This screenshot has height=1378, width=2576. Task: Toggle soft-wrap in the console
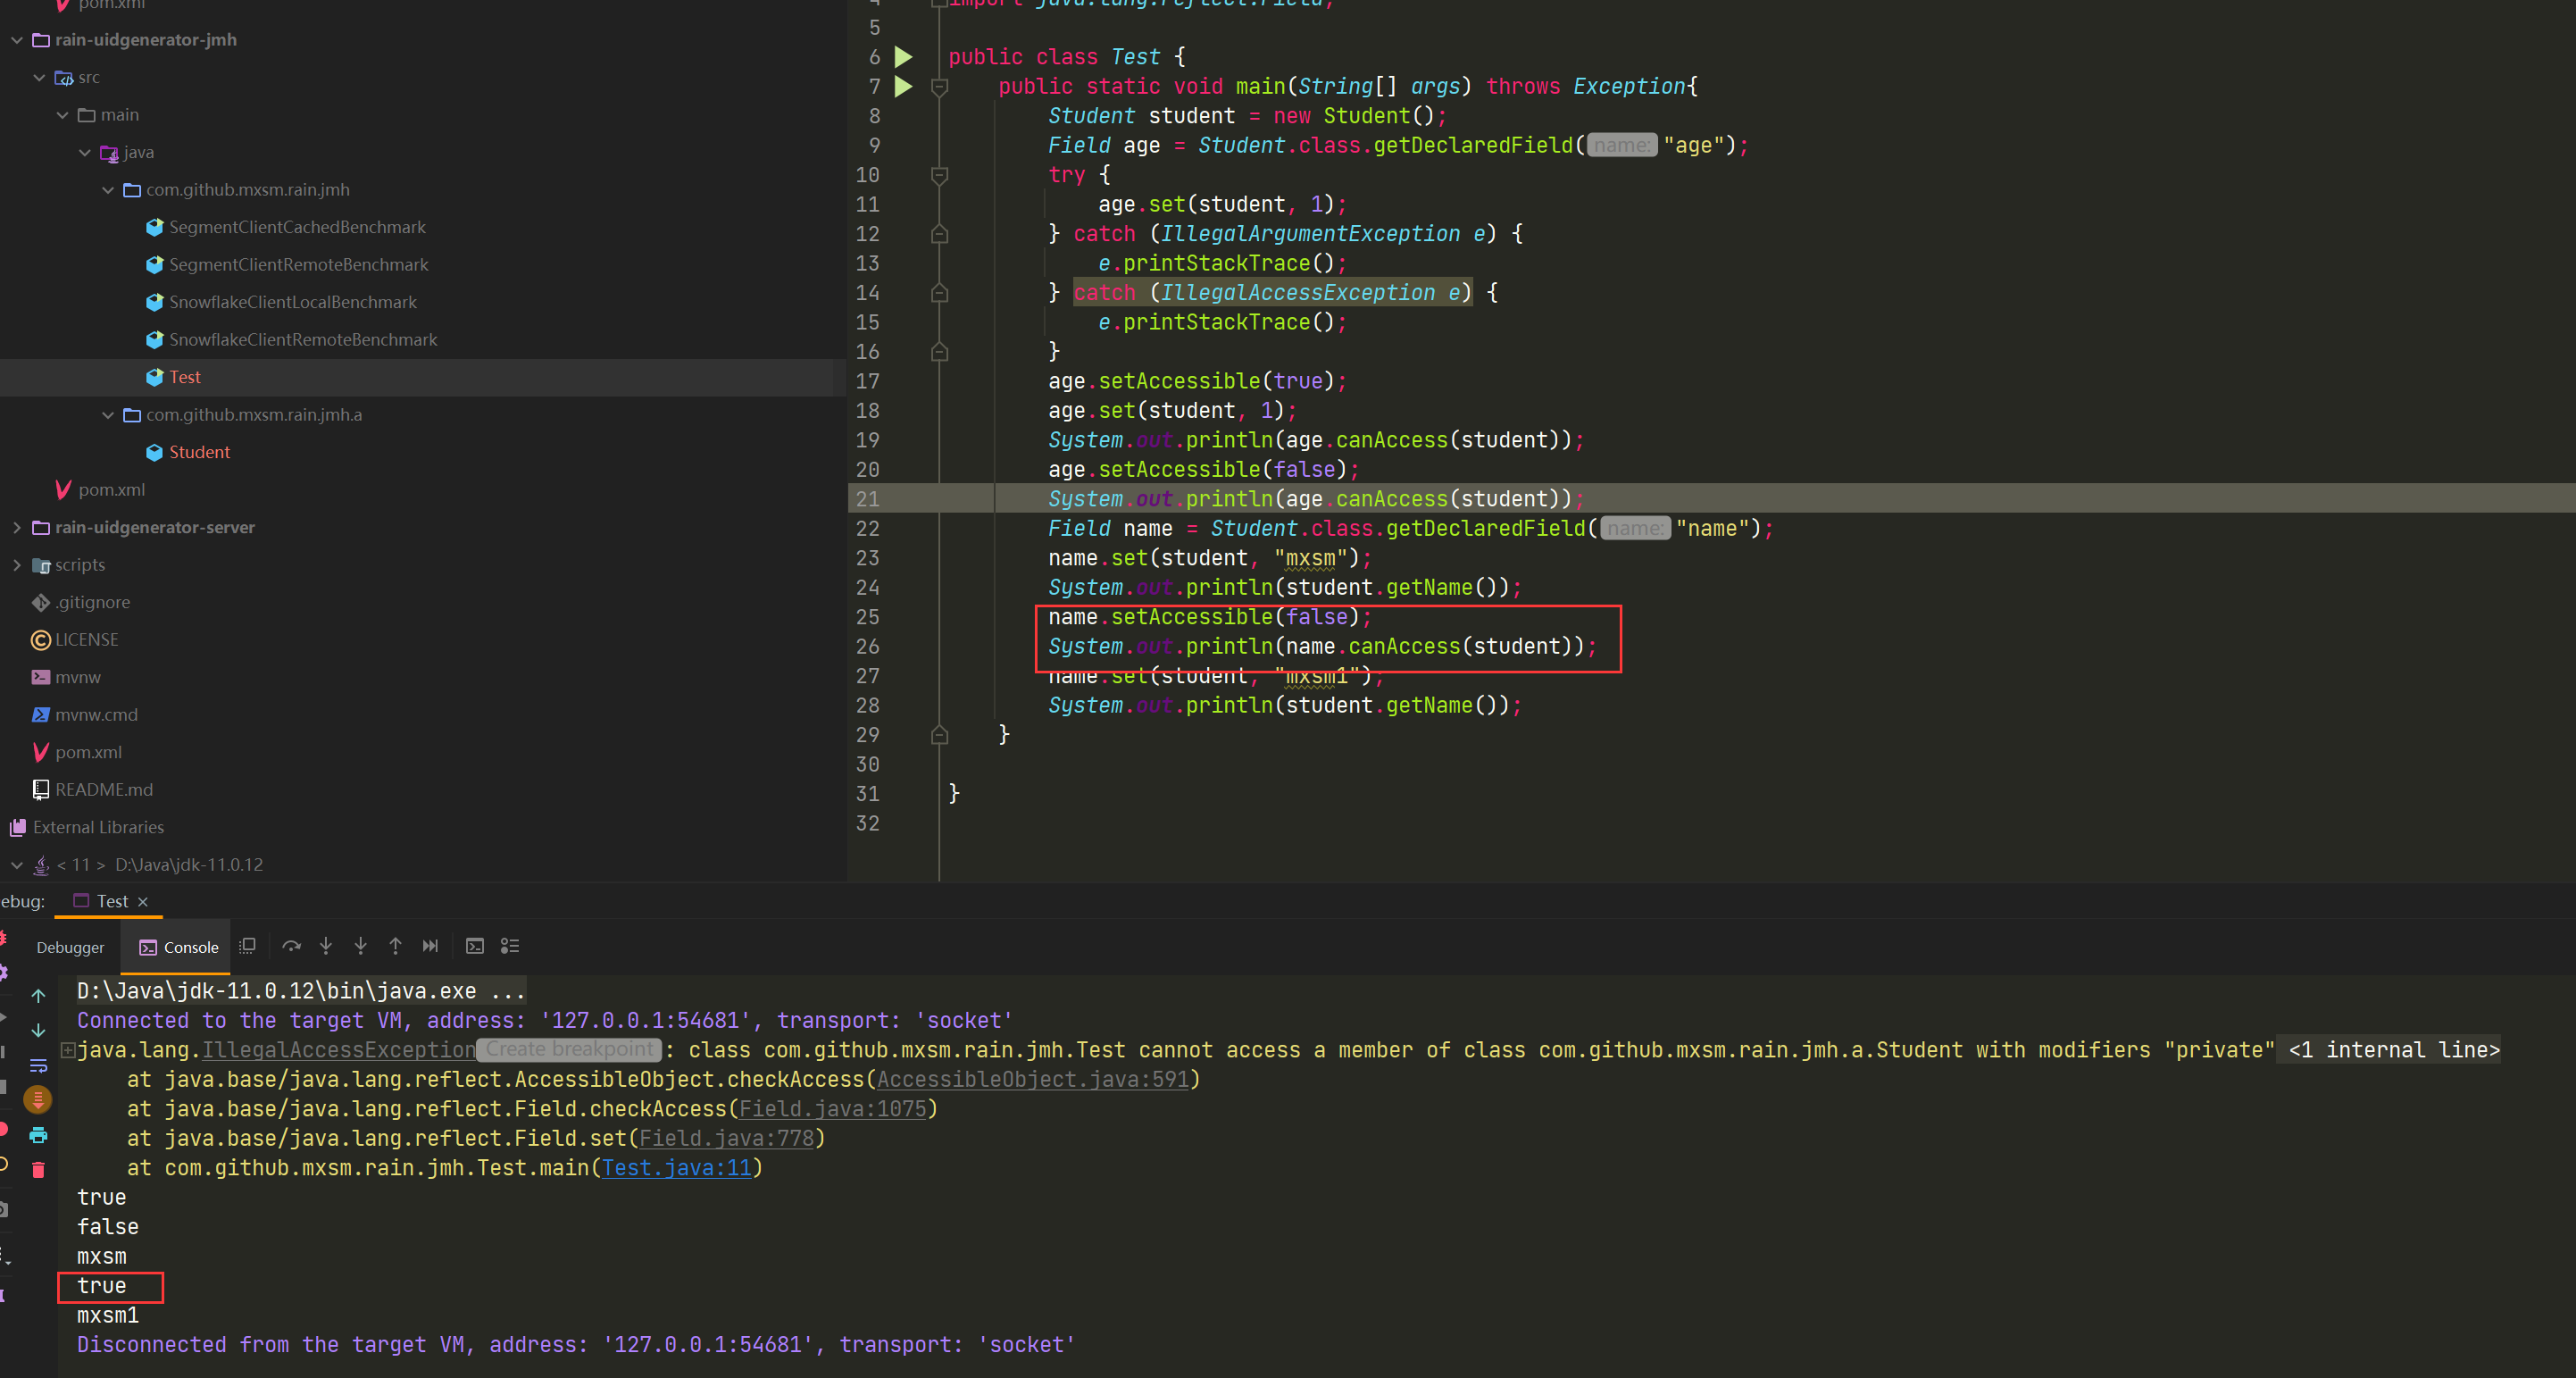point(38,1066)
